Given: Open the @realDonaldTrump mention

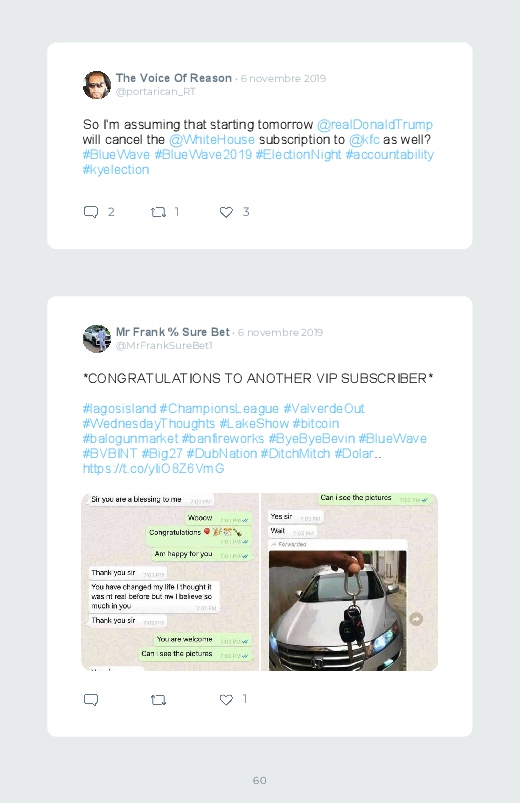Looking at the screenshot, I should coord(375,124).
